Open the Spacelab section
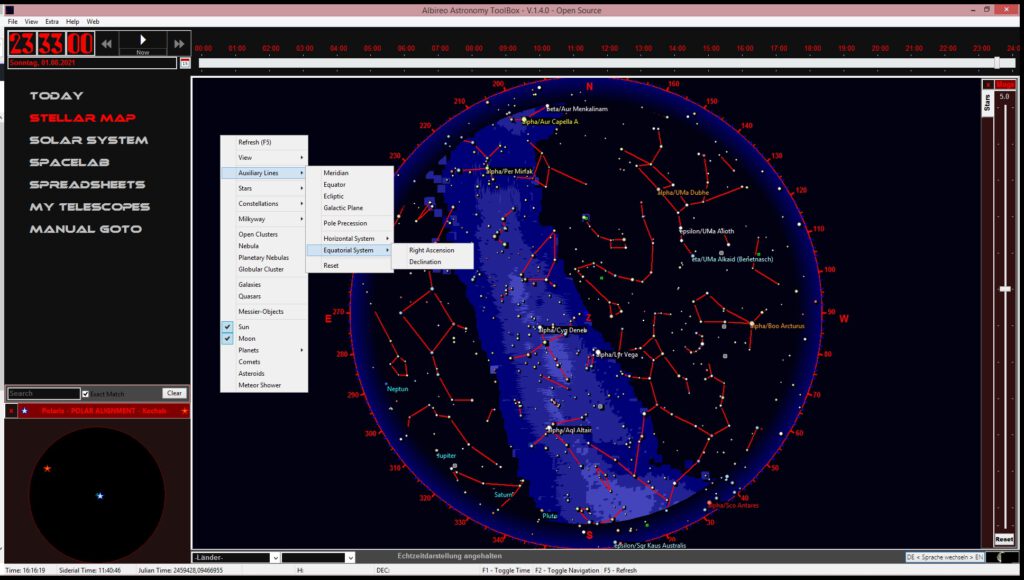The image size is (1024, 580). pyautogui.click(x=69, y=162)
